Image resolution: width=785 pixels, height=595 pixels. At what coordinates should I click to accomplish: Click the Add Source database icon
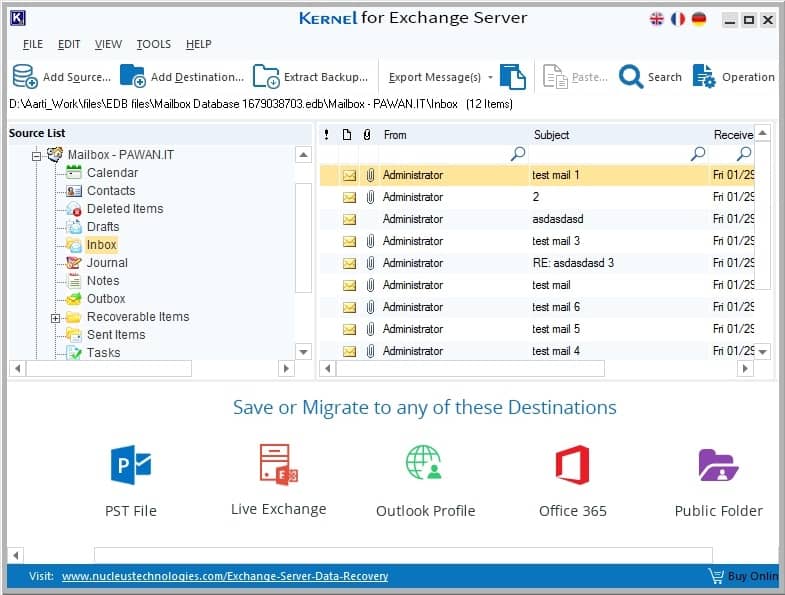point(25,76)
